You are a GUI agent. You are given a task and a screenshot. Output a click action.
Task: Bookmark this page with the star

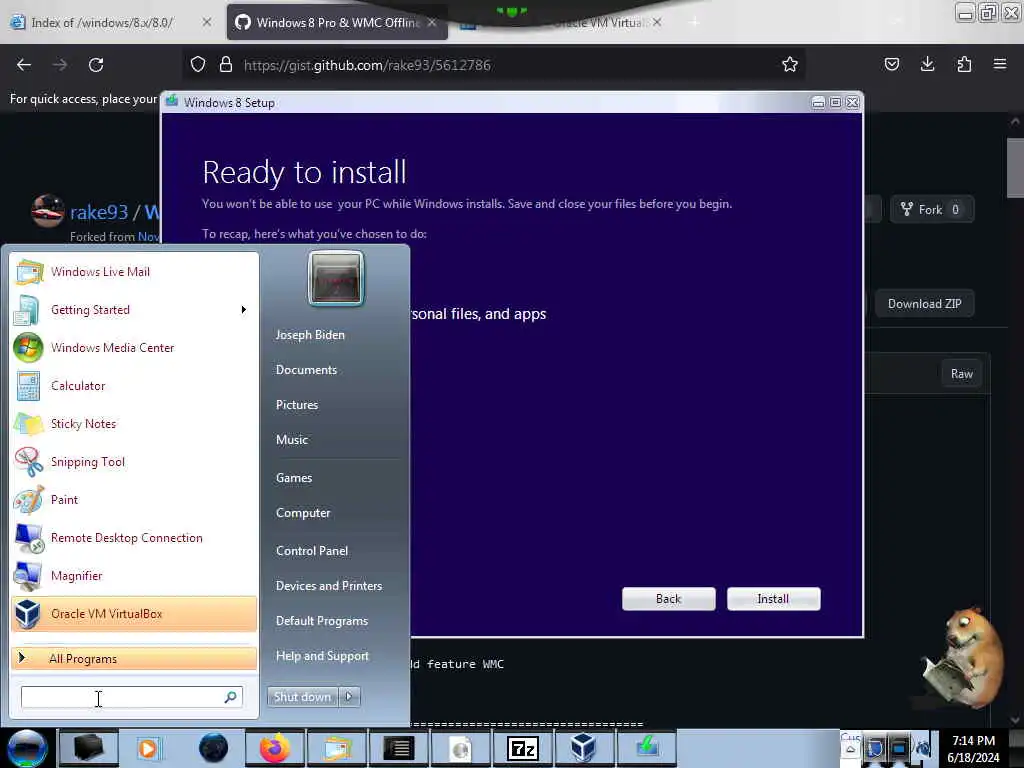790,65
